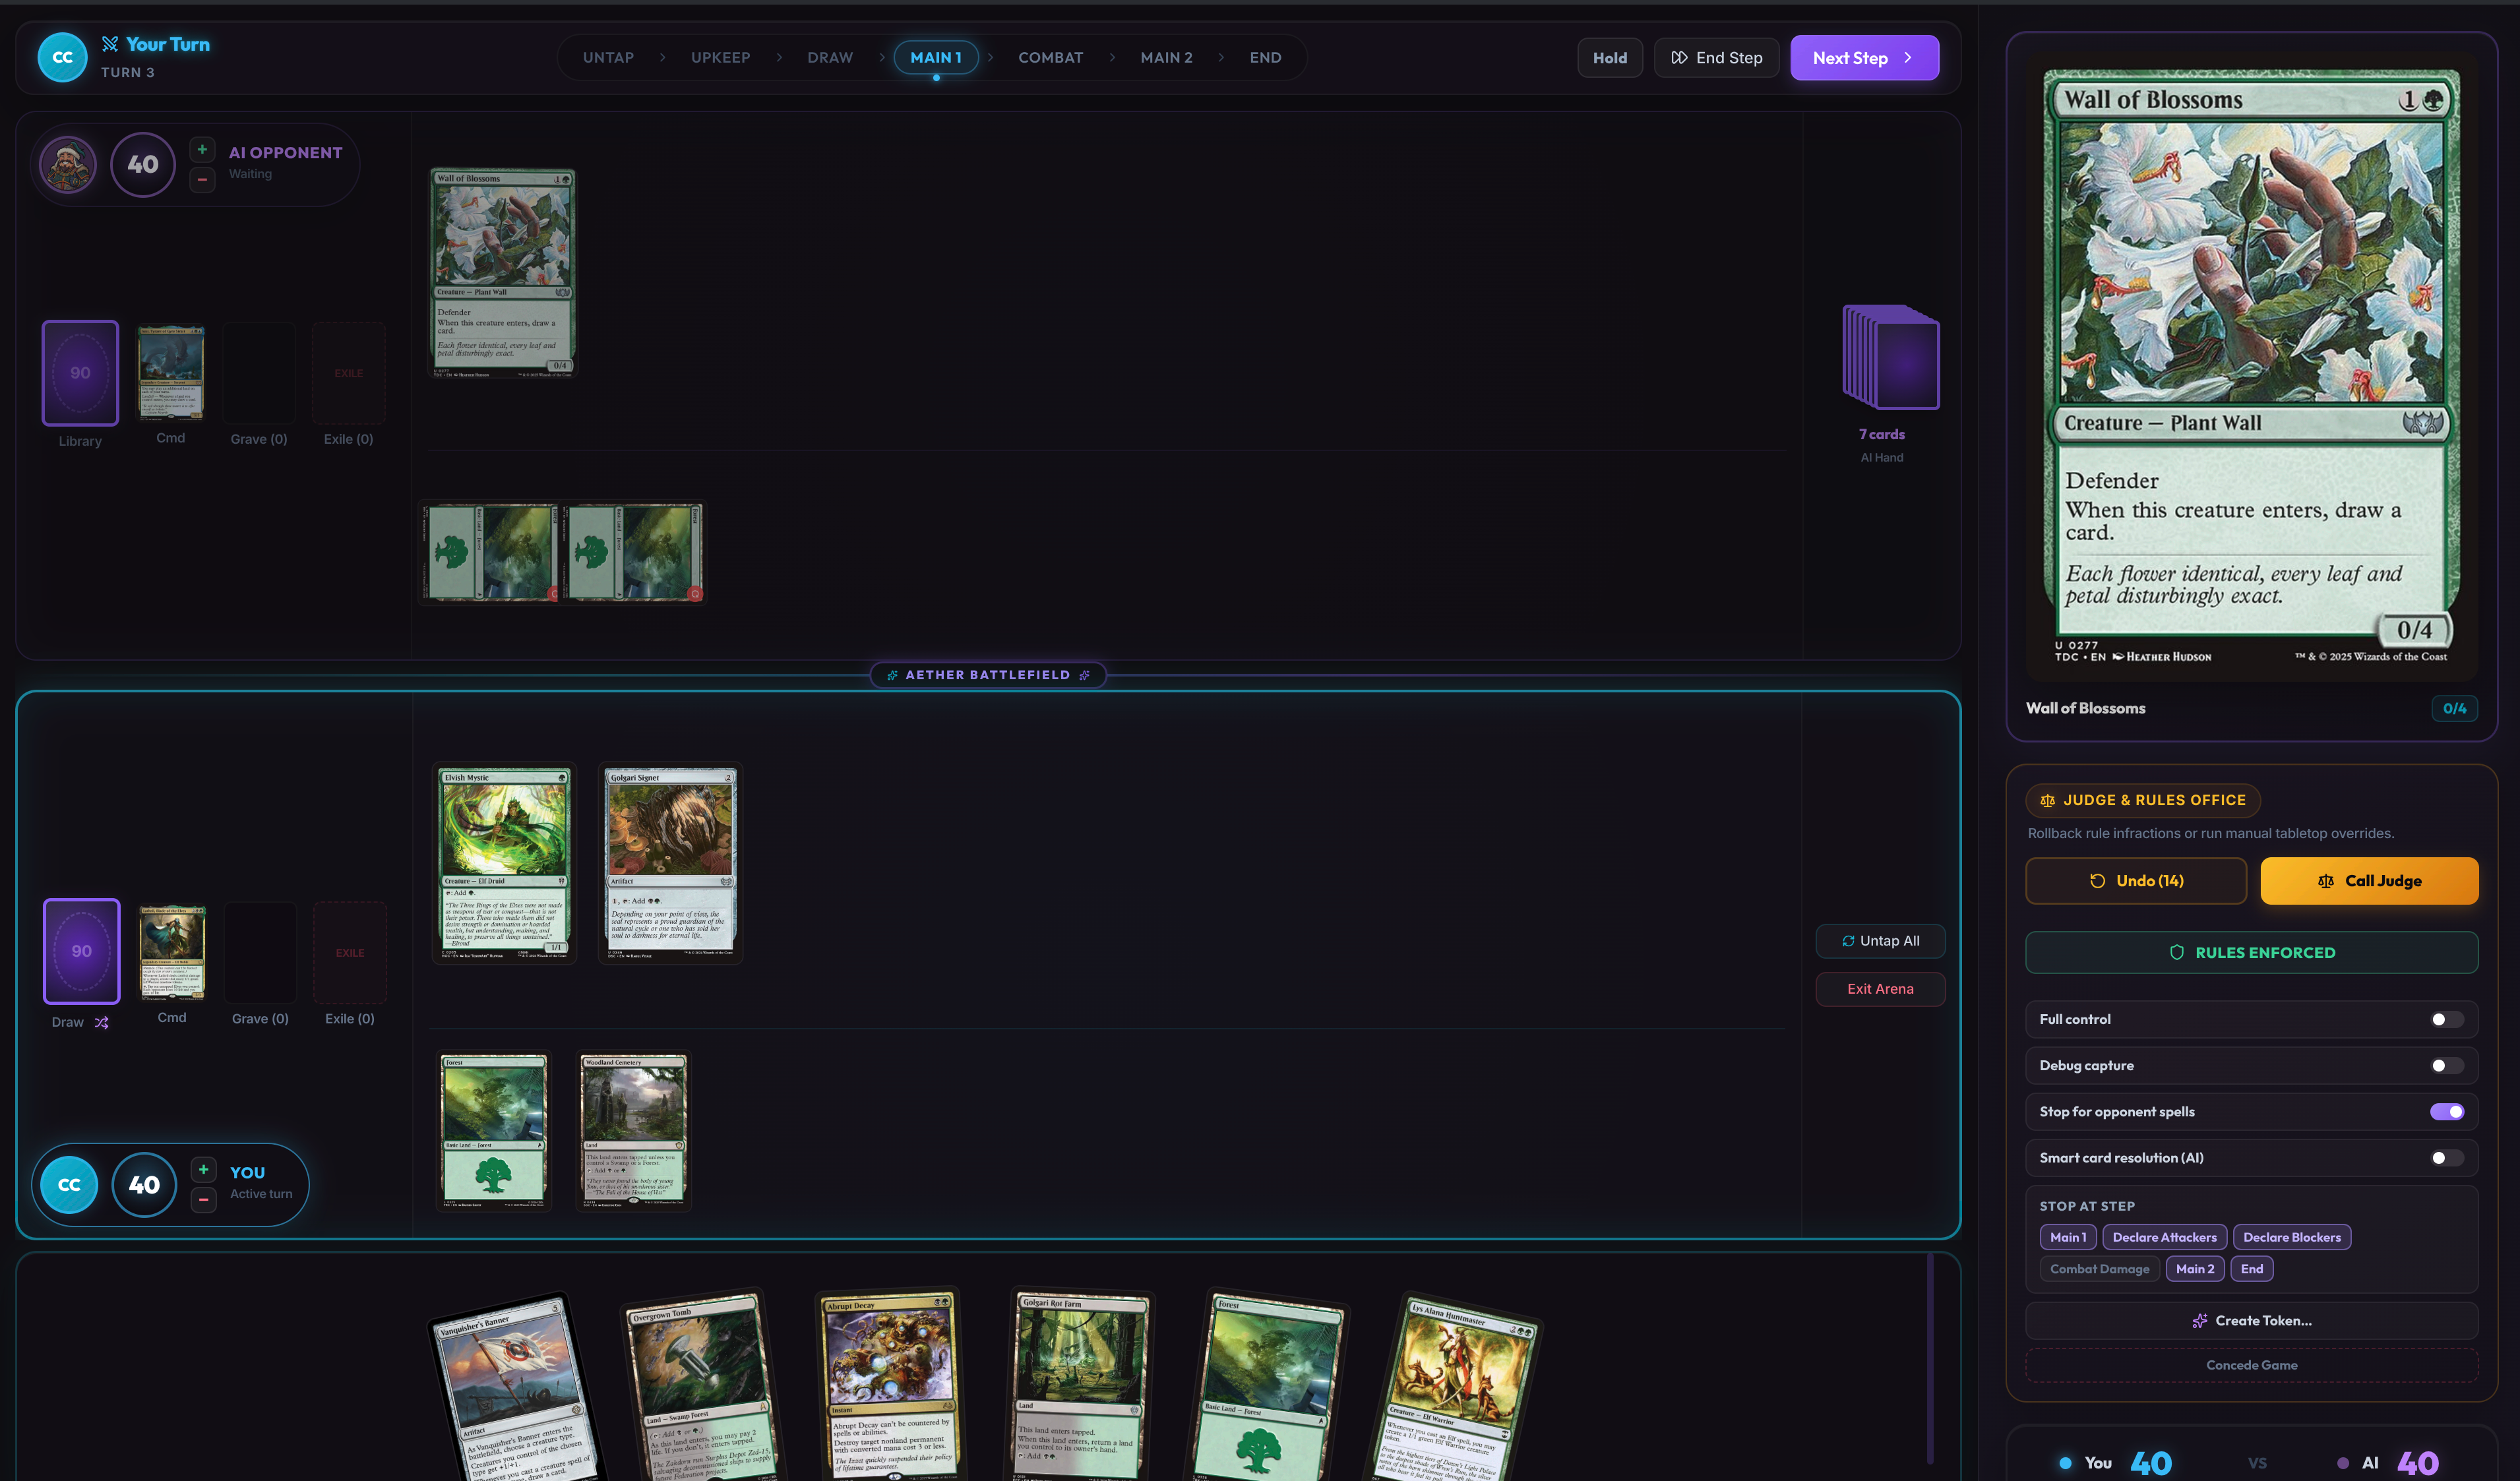Toggle the Declare Blockers stop chip

tap(2292, 1237)
